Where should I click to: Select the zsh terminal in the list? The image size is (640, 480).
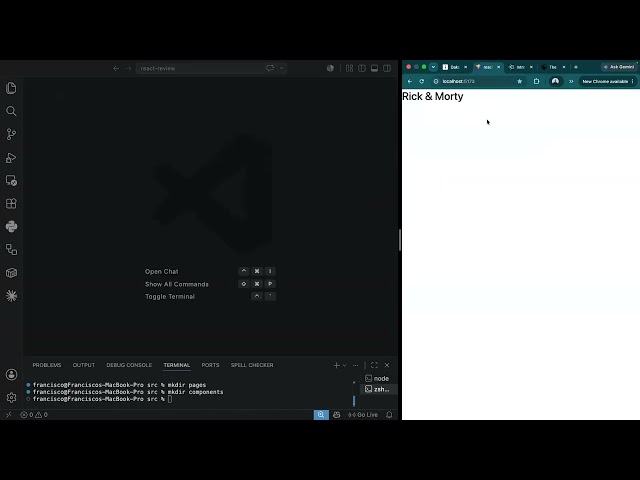378,389
